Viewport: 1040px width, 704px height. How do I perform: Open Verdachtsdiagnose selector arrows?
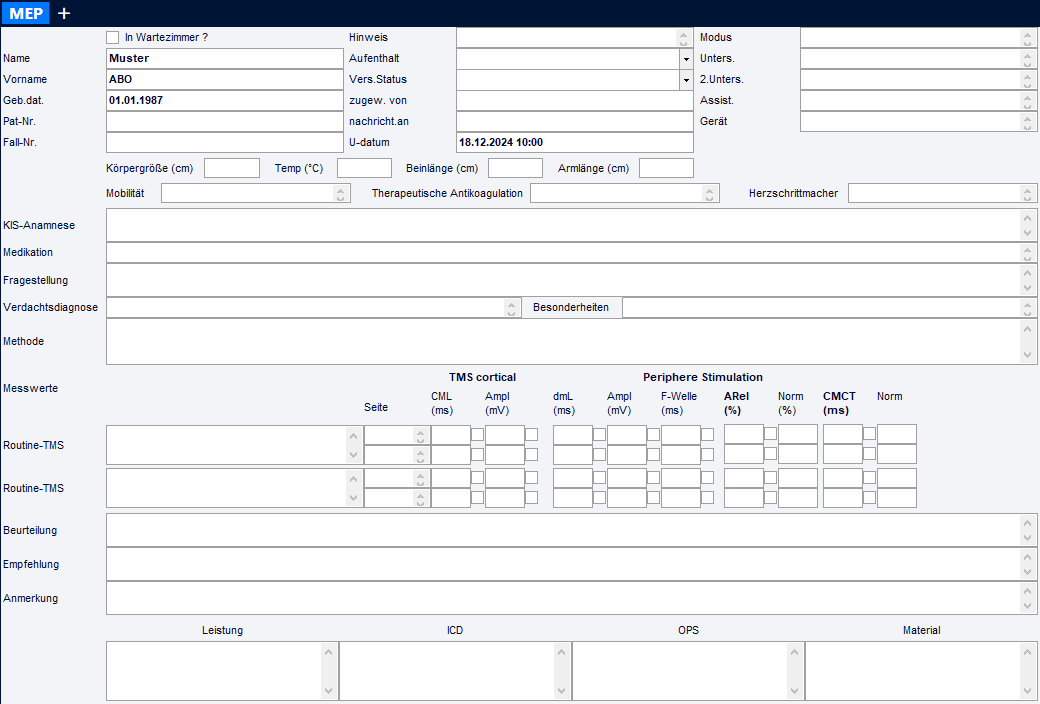(x=511, y=308)
